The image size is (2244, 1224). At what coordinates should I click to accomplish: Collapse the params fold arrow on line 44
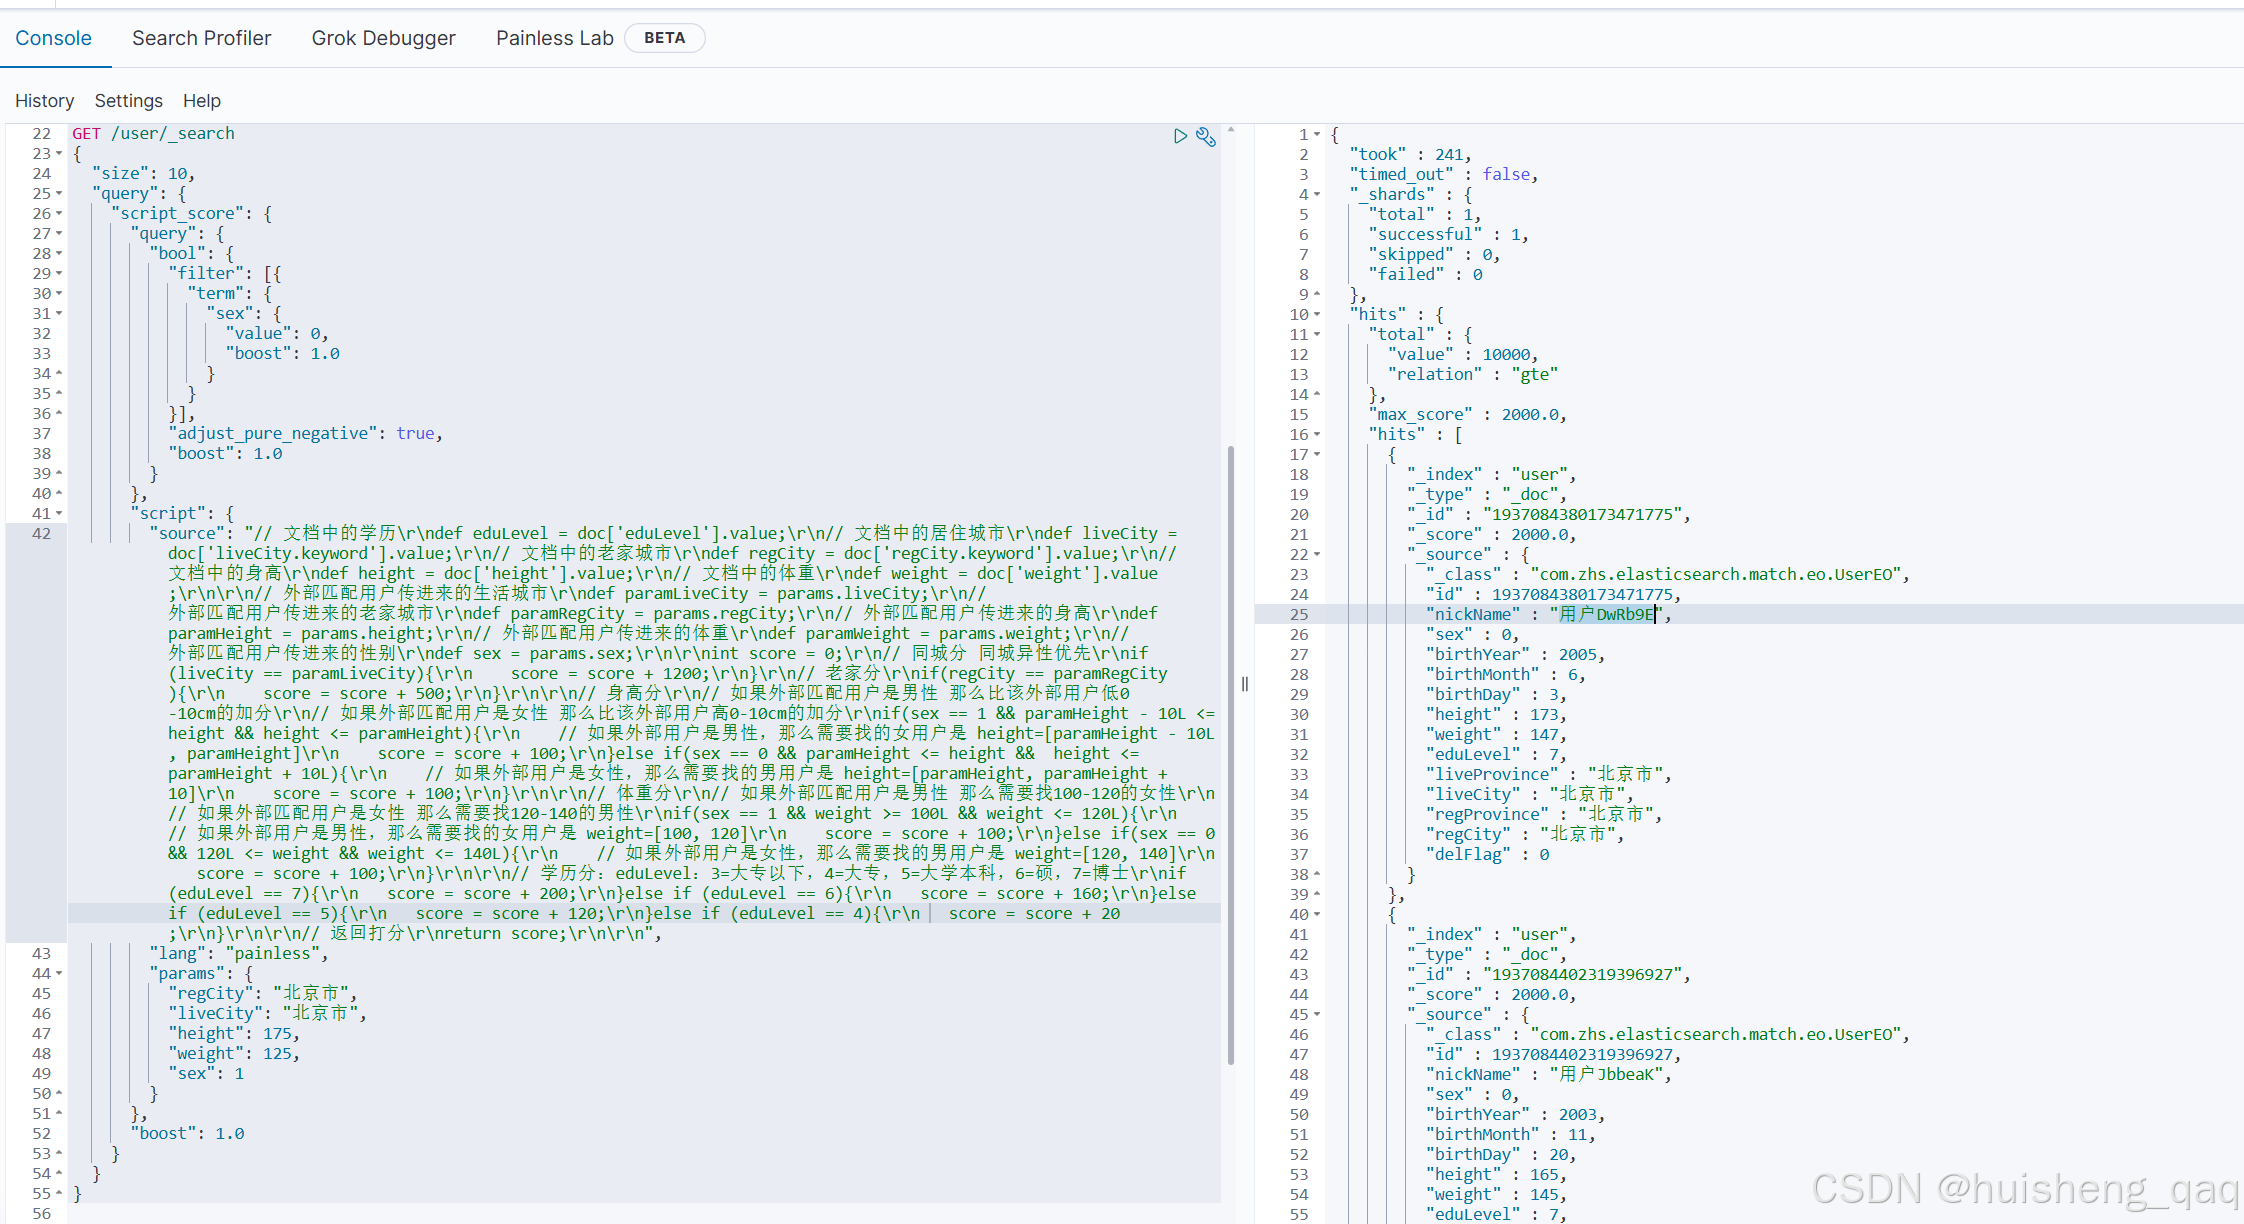(59, 974)
